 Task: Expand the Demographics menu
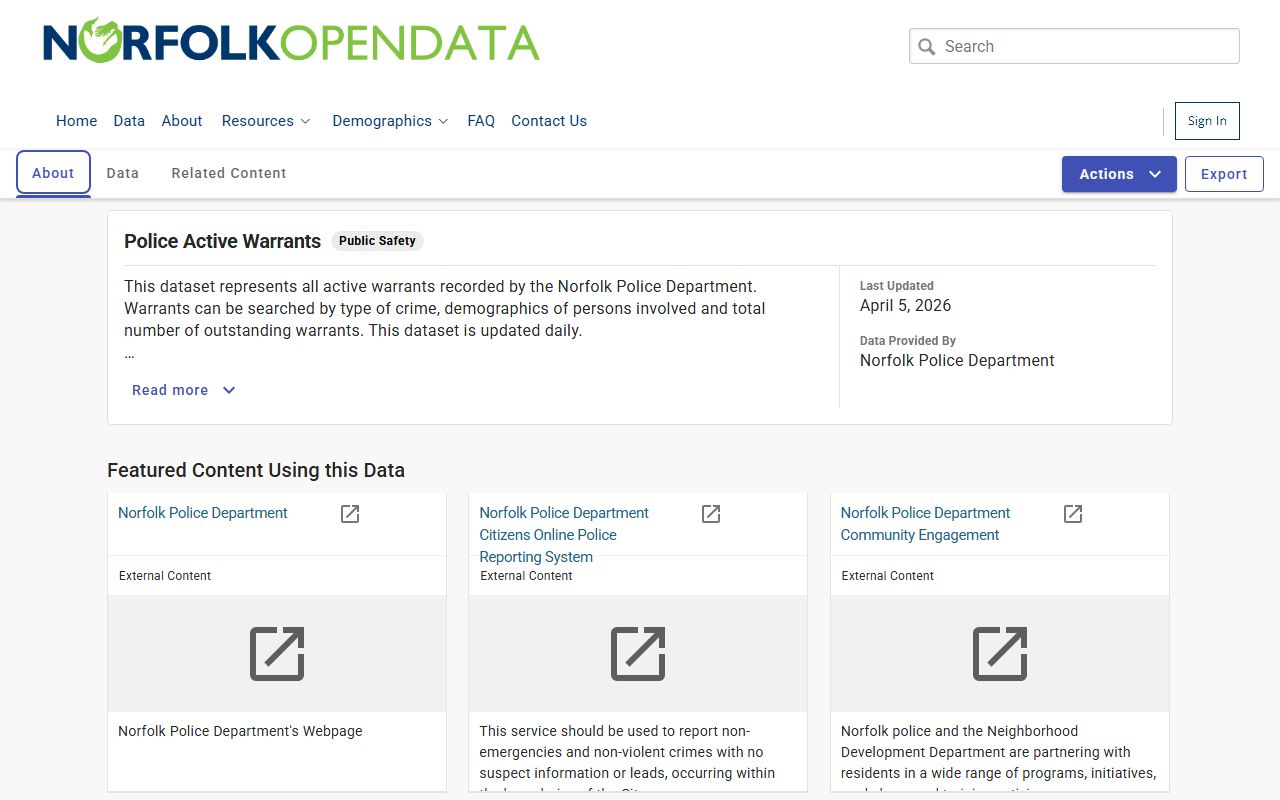pyautogui.click(x=390, y=121)
